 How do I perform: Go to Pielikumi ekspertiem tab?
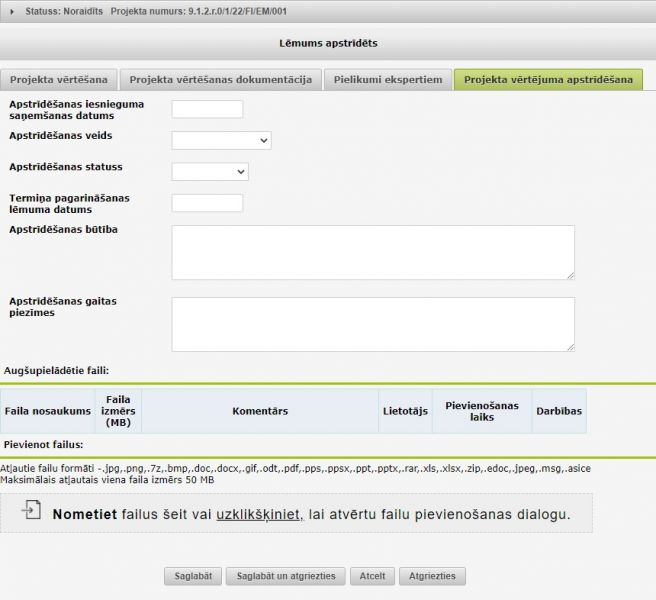click(x=388, y=80)
